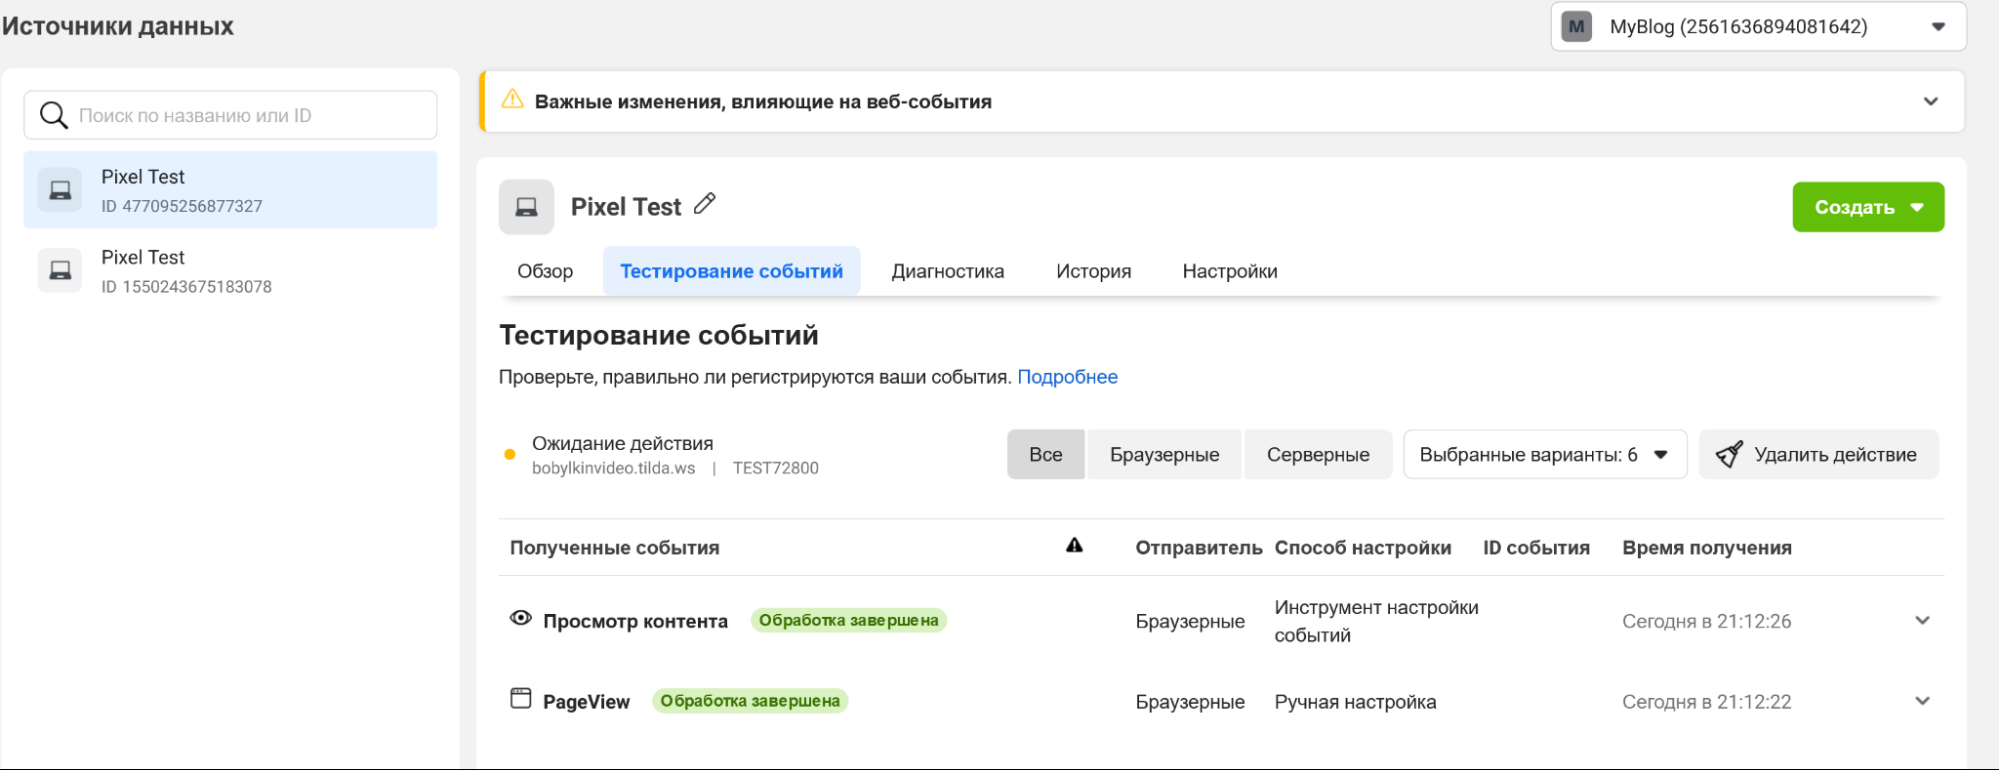Switch to the Обзор tab

click(545, 271)
